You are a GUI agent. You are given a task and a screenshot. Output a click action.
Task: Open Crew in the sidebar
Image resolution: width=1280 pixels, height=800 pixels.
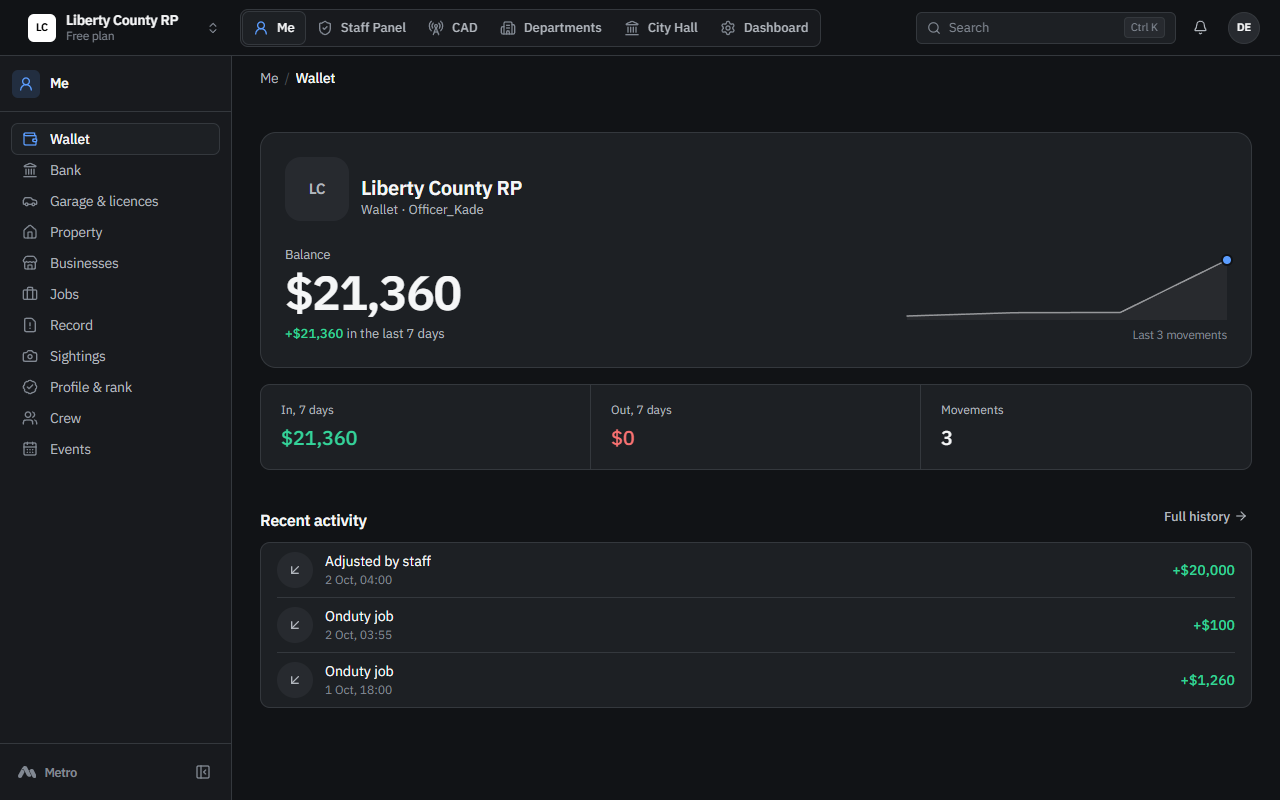(x=115, y=418)
